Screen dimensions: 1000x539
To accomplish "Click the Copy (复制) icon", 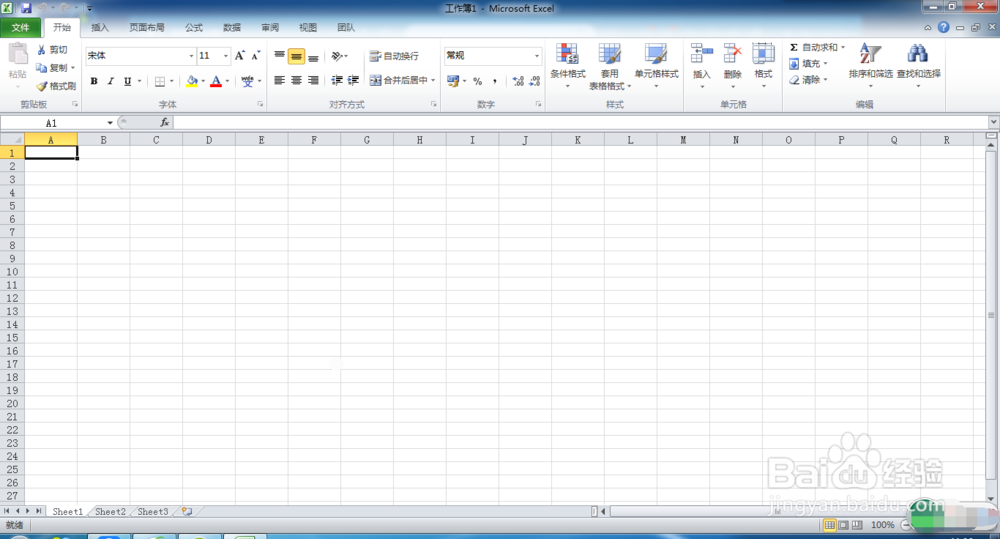I will tap(41, 68).
